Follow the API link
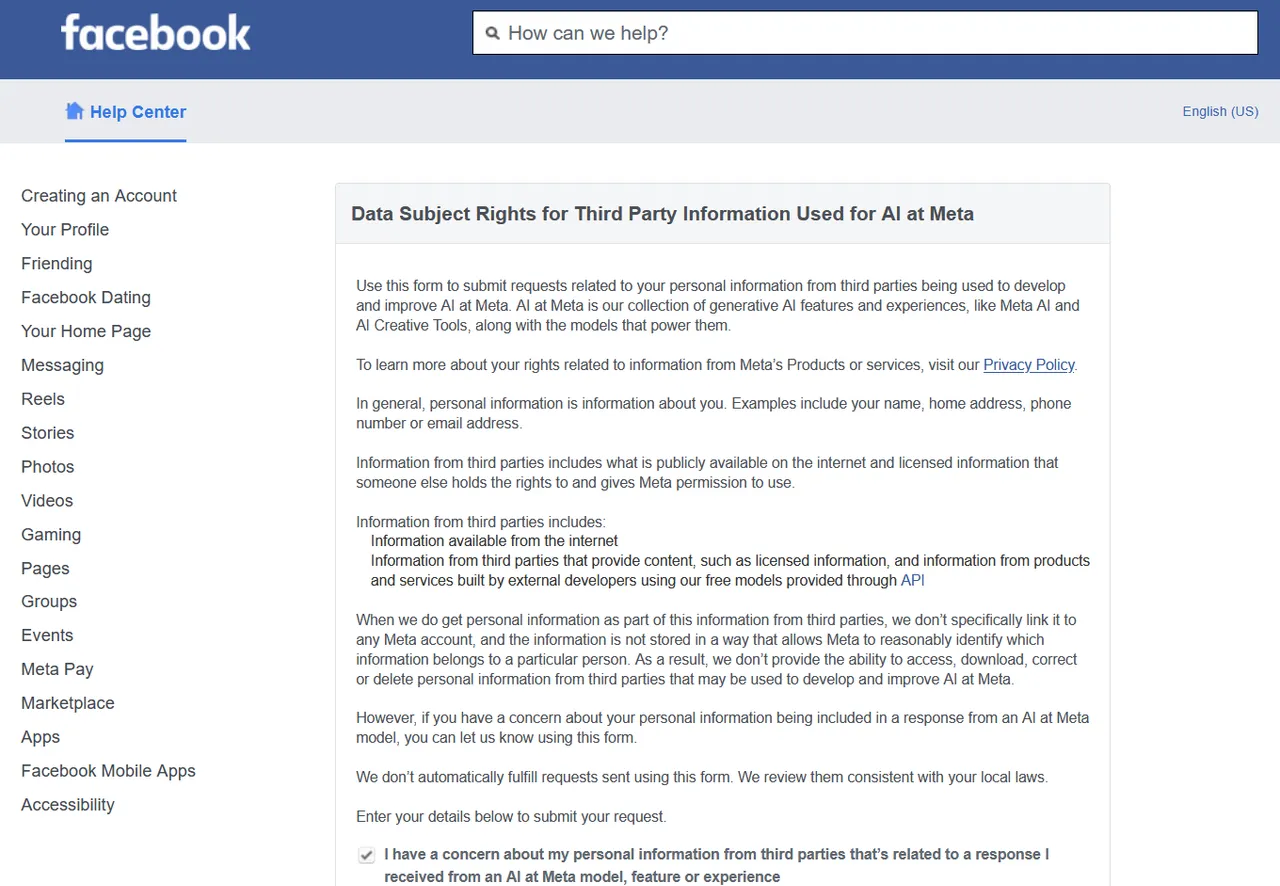 (913, 580)
